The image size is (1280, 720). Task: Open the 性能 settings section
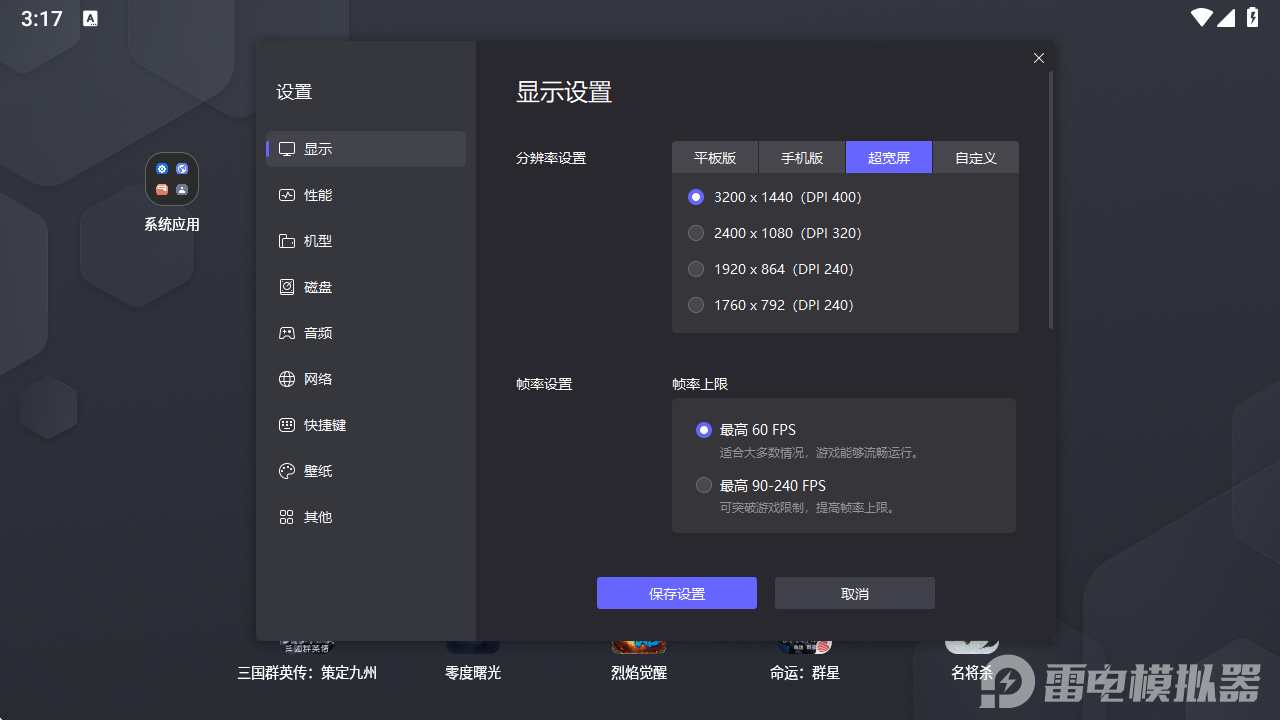pyautogui.click(x=316, y=194)
